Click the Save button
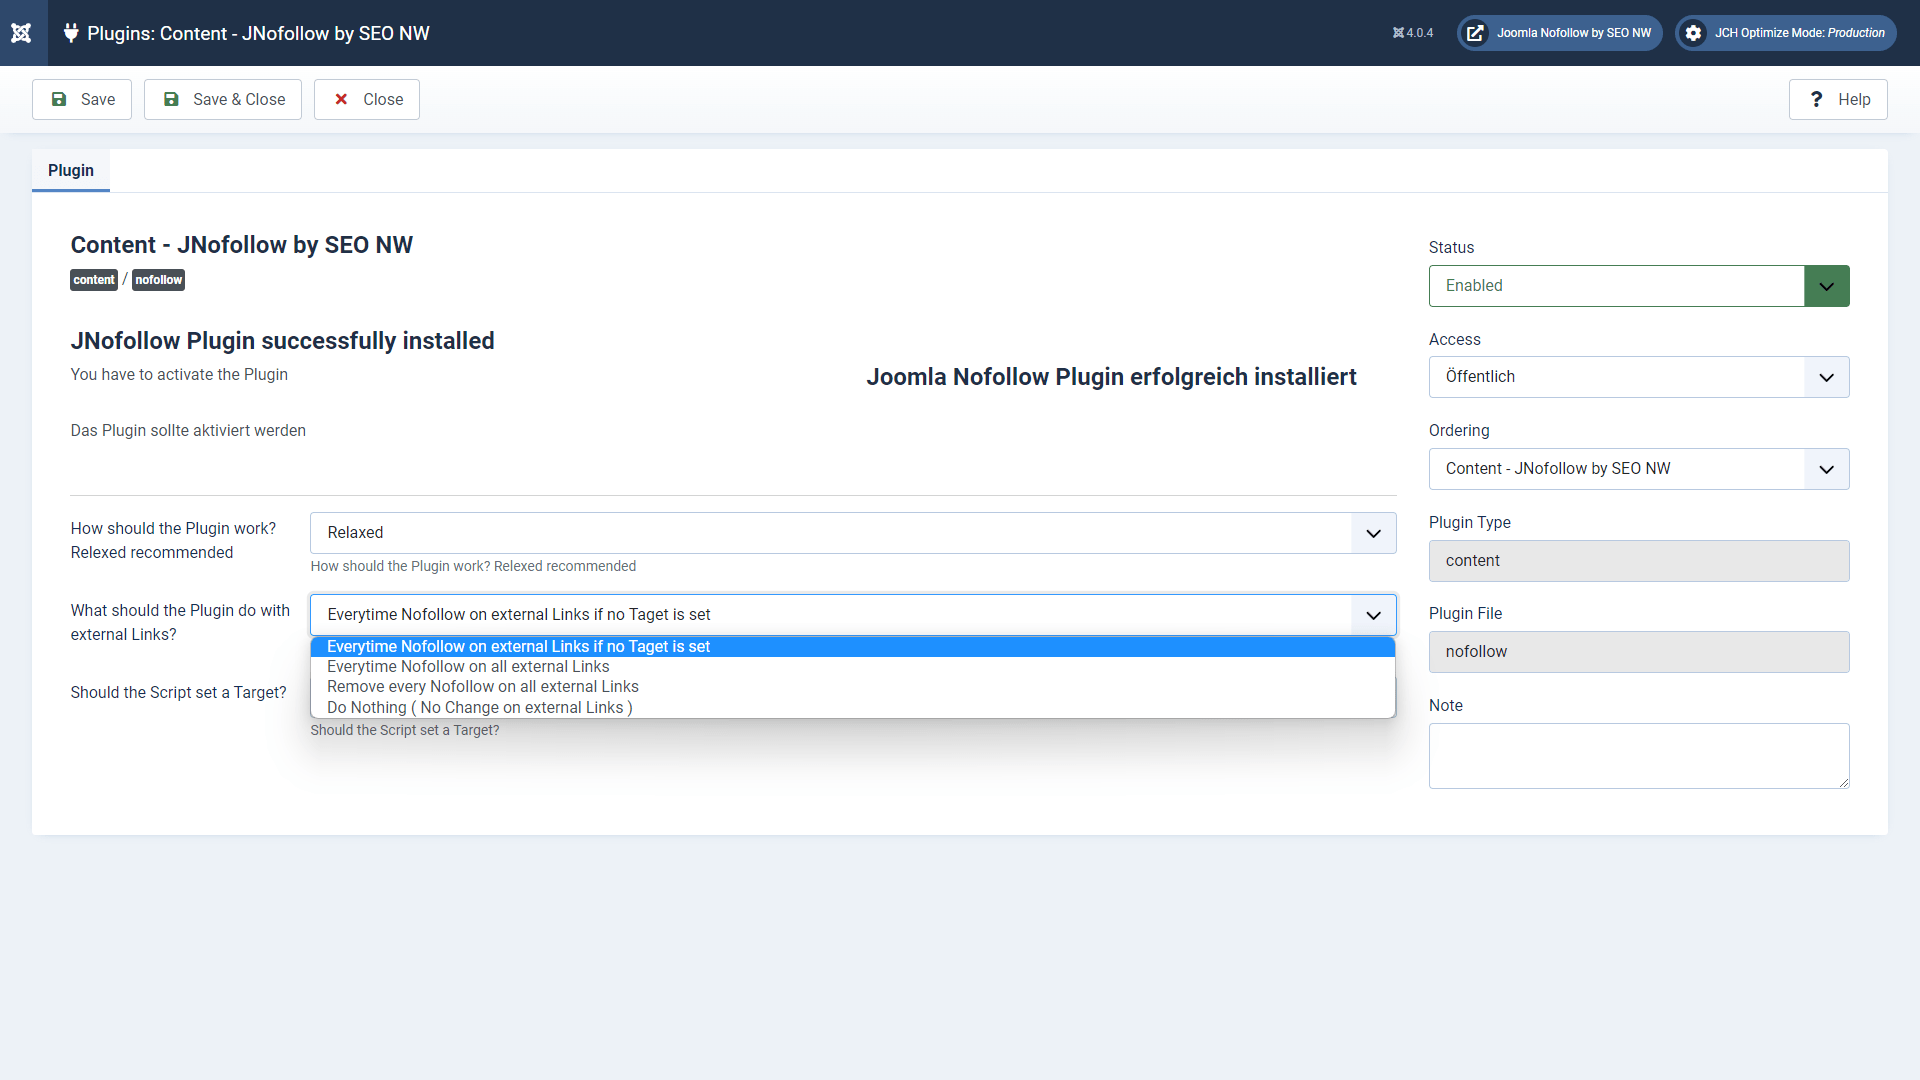Viewport: 1920px width, 1080px height. (82, 99)
